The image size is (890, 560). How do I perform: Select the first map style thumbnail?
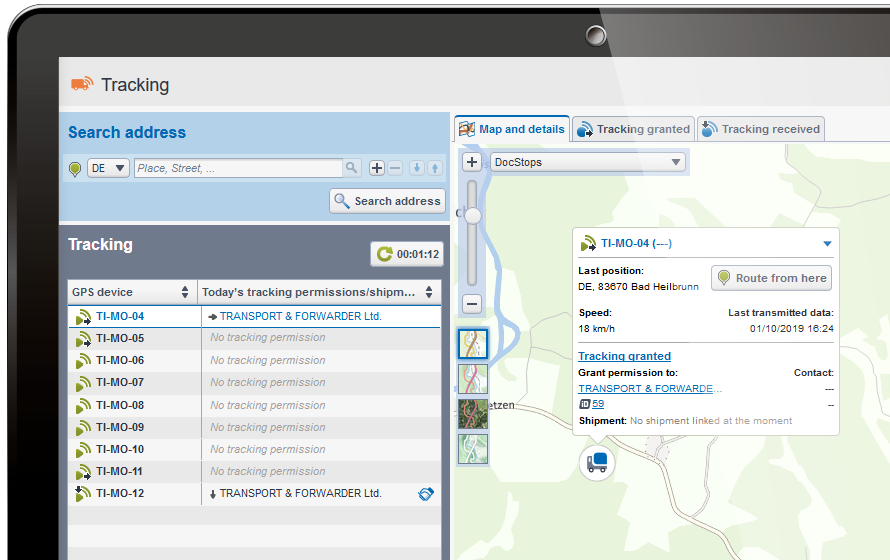pos(473,344)
